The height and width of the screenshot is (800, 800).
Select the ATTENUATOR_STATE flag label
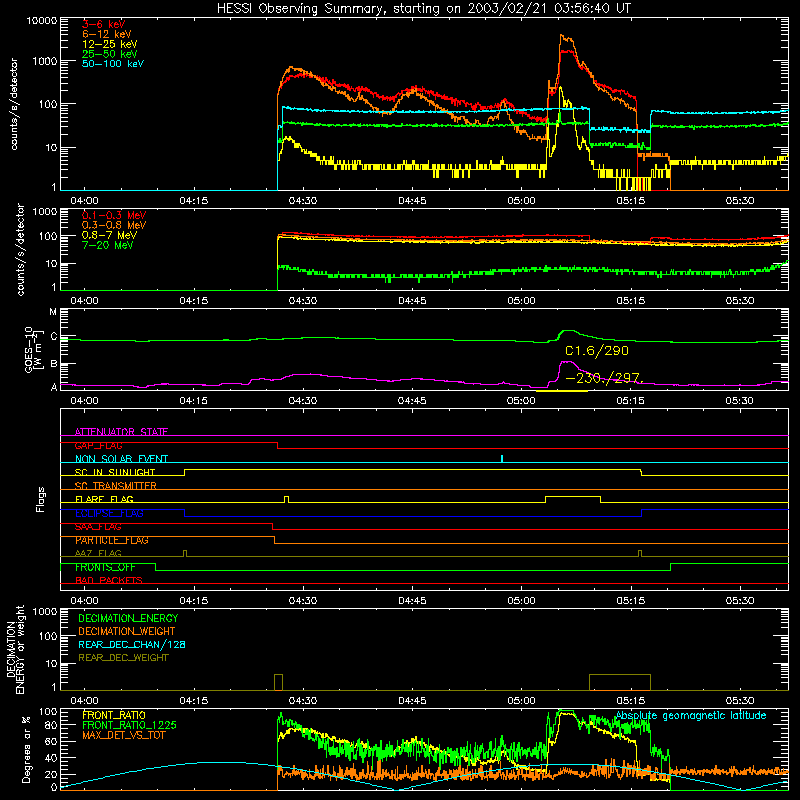coord(121,432)
